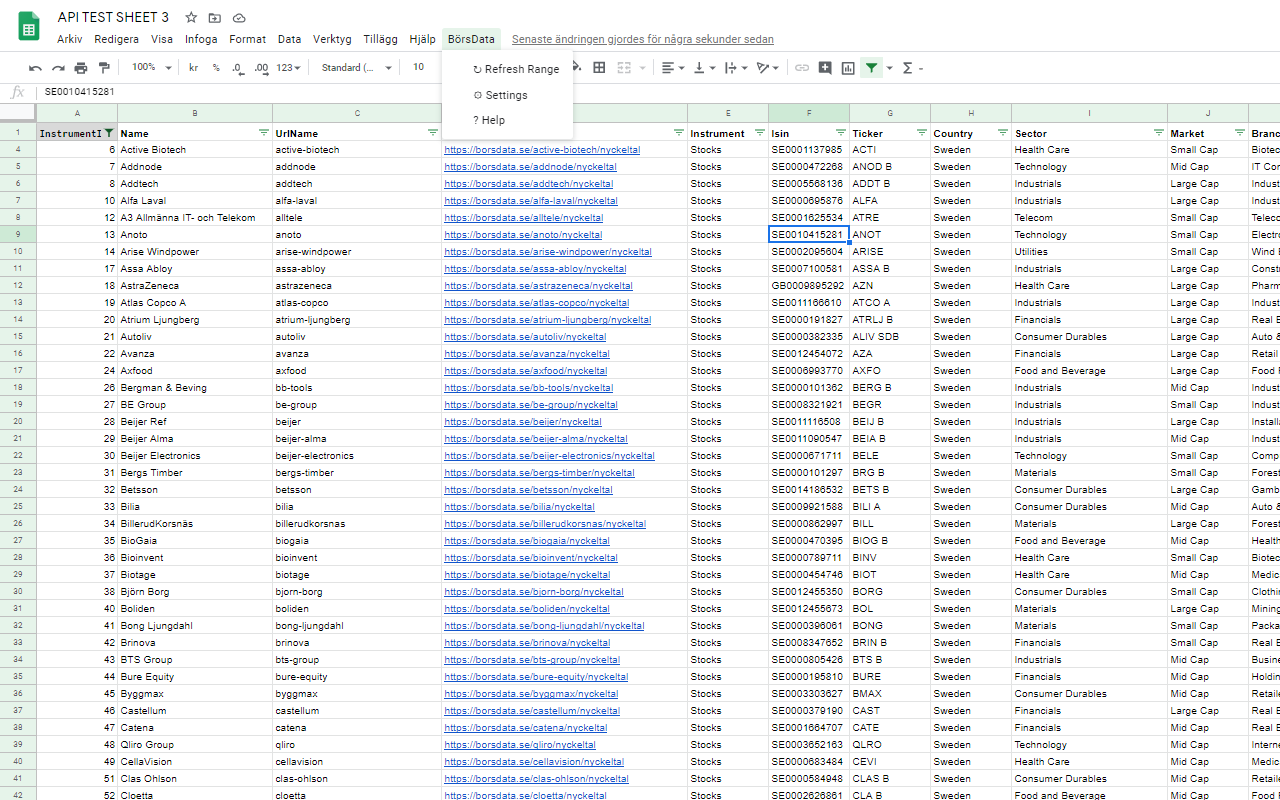Open the active filter on InstrumentId column
Viewport: 1280px width, 800px height.
point(109,133)
